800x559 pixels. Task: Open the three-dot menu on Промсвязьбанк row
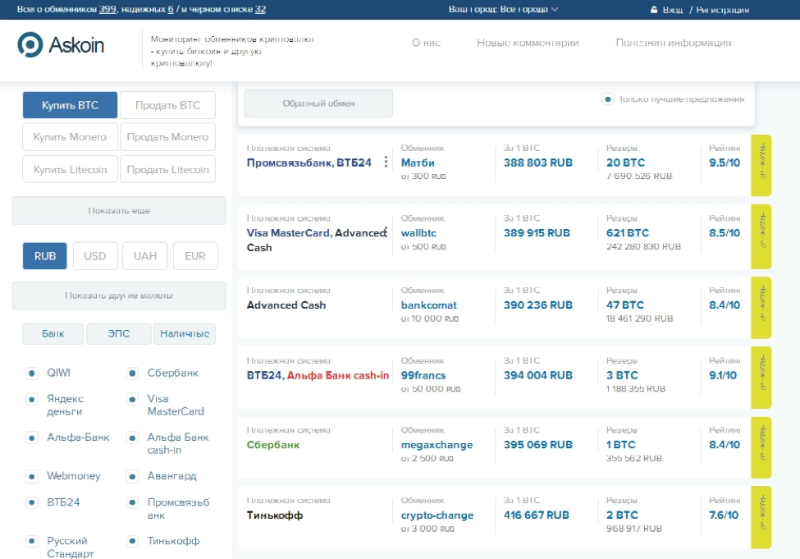pyautogui.click(x=386, y=162)
